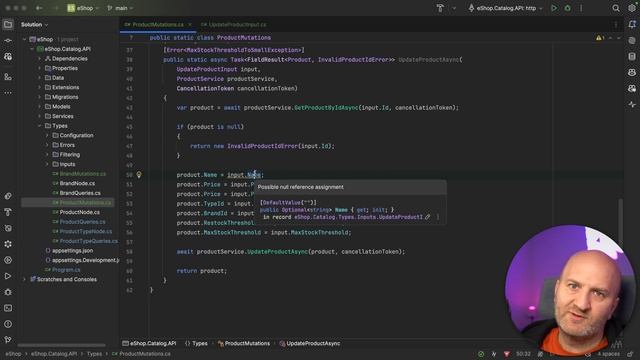
Task: Open the Database tool window icon in right strip
Action: (632, 56)
